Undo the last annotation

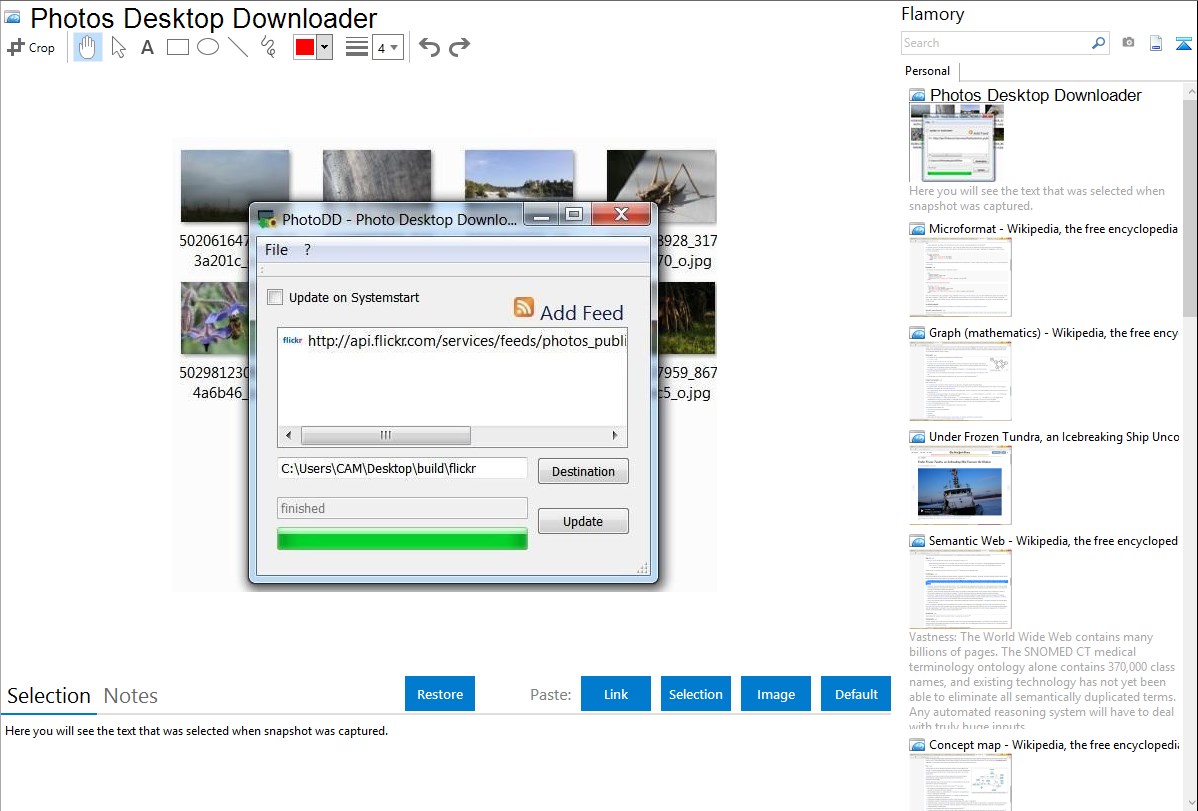tap(429, 47)
